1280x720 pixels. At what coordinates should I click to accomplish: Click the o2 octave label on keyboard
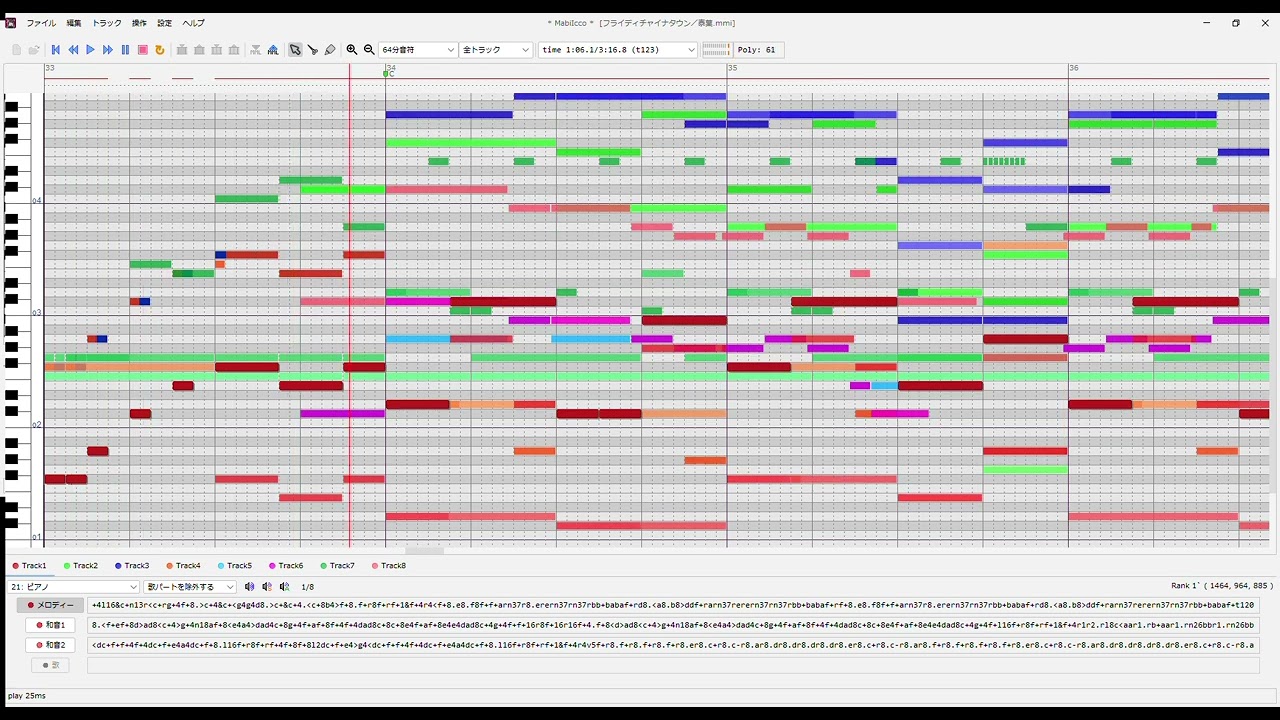tap(37, 425)
